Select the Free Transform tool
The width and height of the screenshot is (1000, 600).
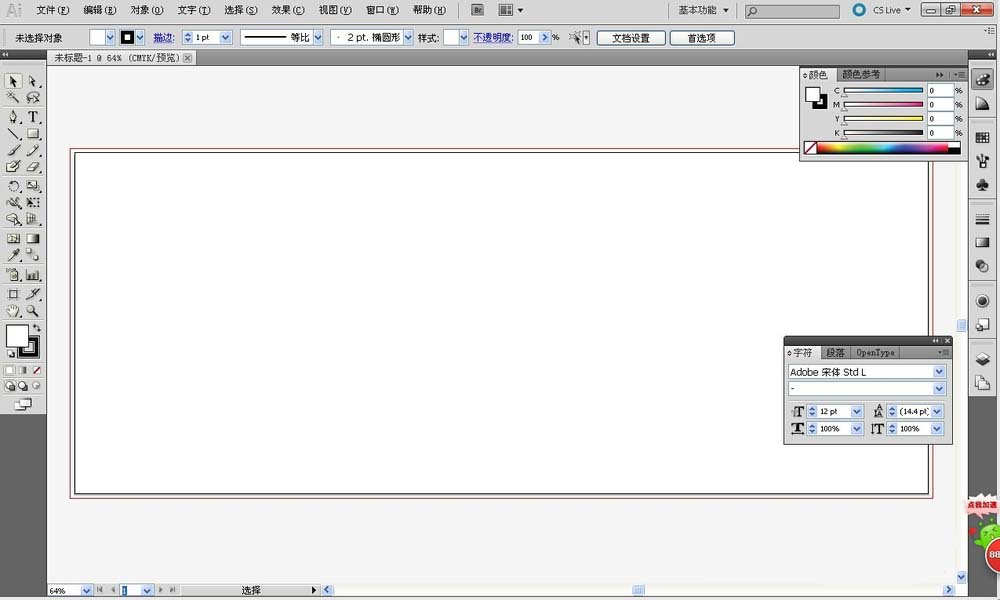click(33, 203)
